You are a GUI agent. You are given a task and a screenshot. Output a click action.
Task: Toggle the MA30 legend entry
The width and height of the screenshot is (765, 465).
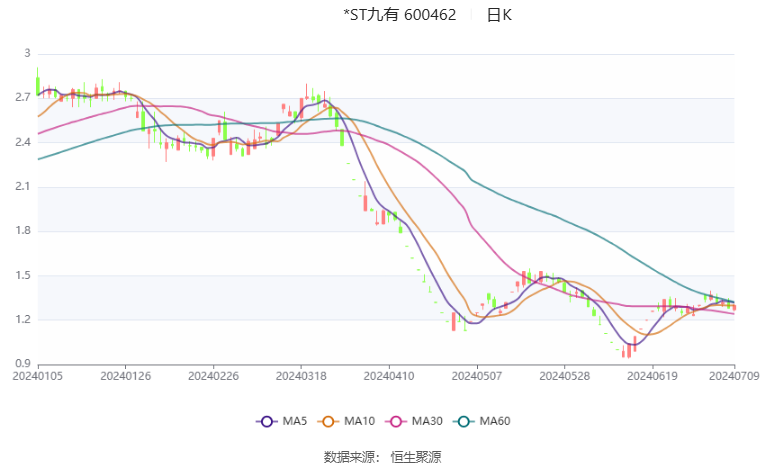(414, 421)
